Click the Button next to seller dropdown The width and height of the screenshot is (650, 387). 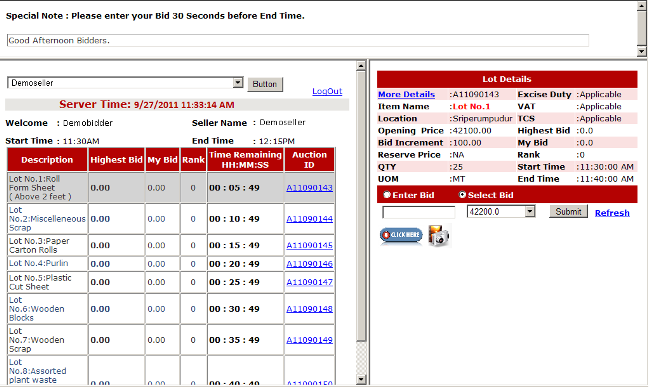(265, 84)
